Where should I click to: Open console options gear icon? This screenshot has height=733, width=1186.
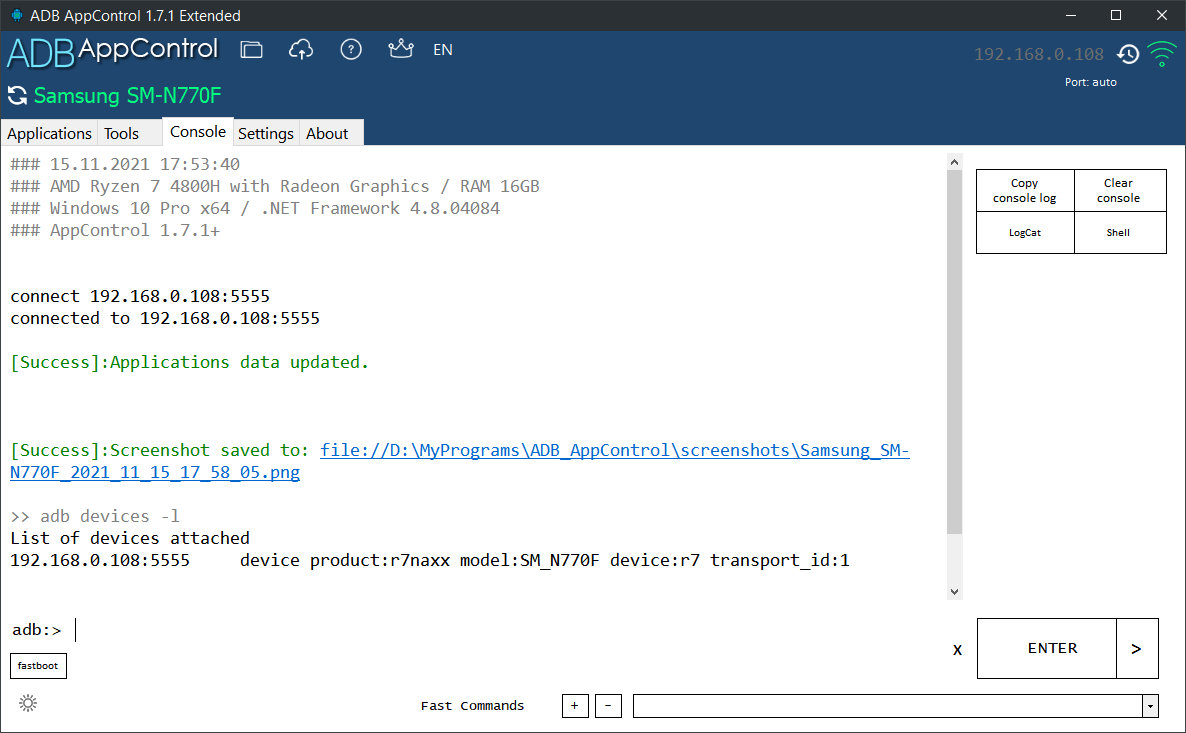point(28,703)
